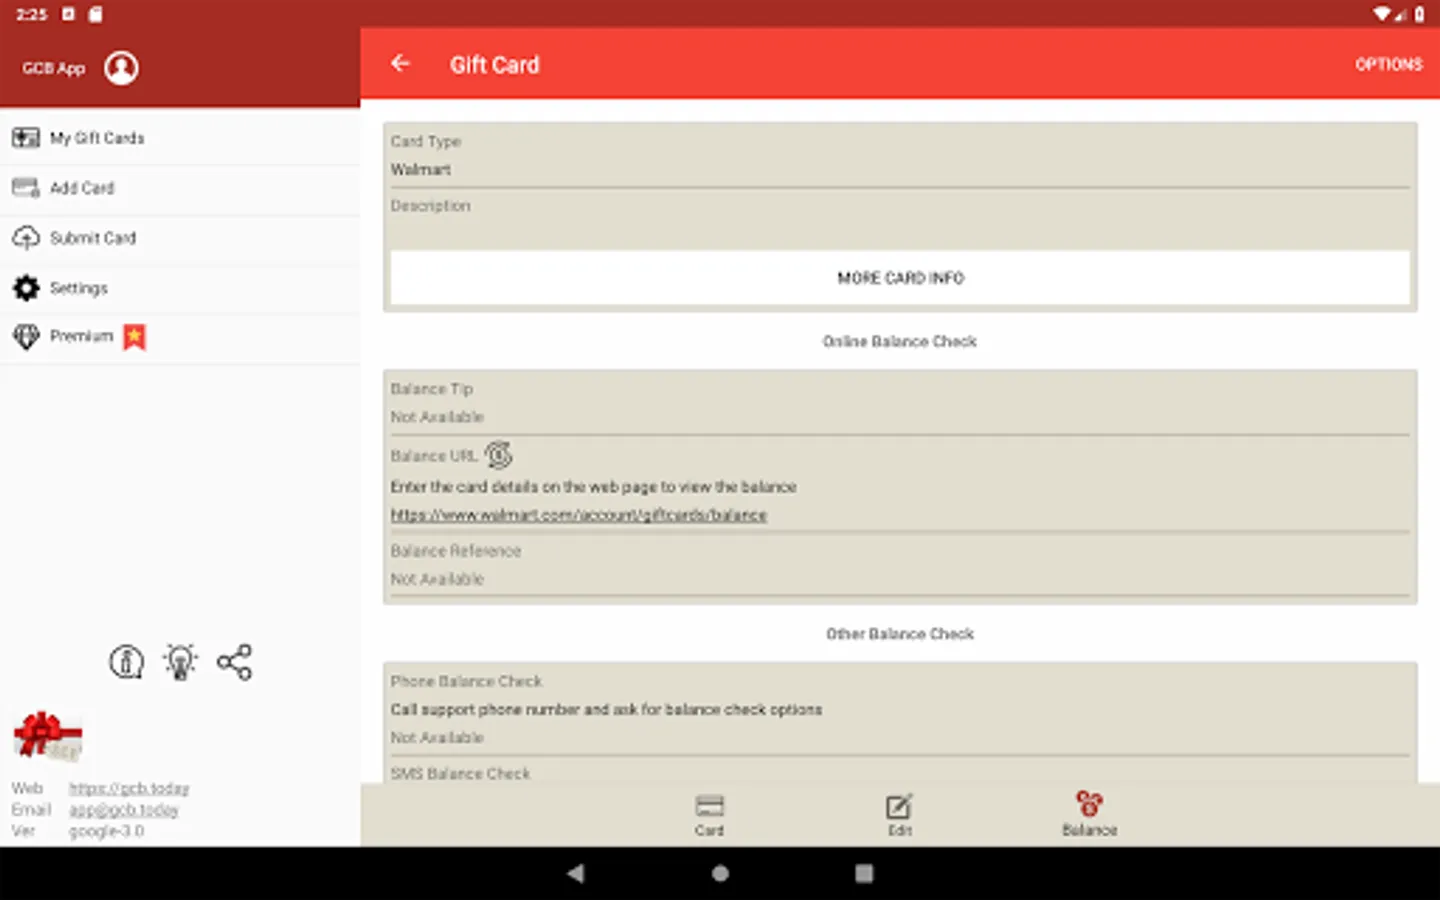The image size is (1440, 900).
Task: Click the share icon in the sidebar
Action: click(x=235, y=662)
